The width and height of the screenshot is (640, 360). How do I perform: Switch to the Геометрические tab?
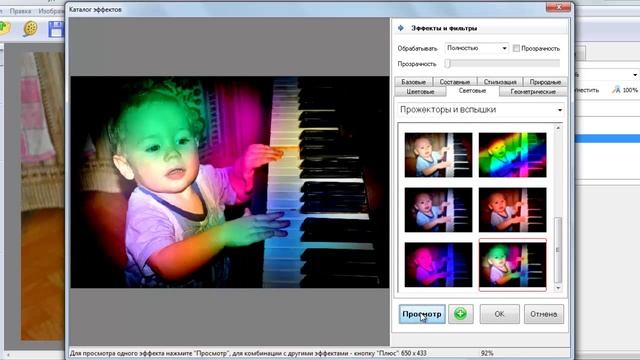pyautogui.click(x=533, y=91)
